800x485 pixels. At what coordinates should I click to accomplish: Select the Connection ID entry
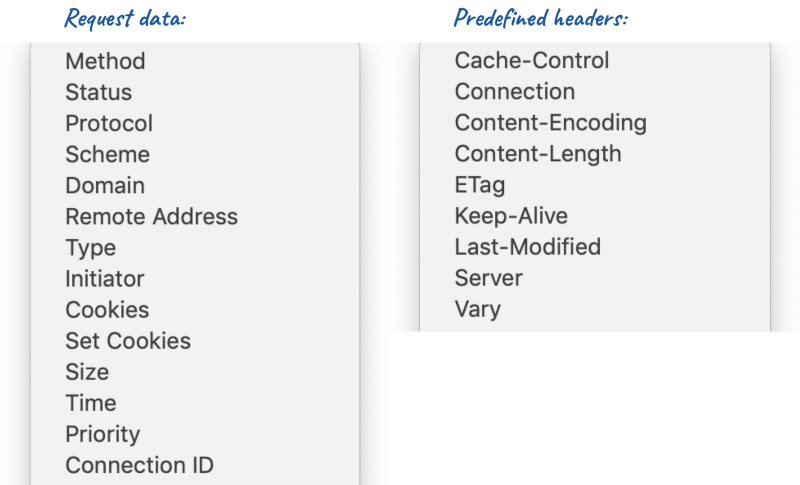(195, 466)
